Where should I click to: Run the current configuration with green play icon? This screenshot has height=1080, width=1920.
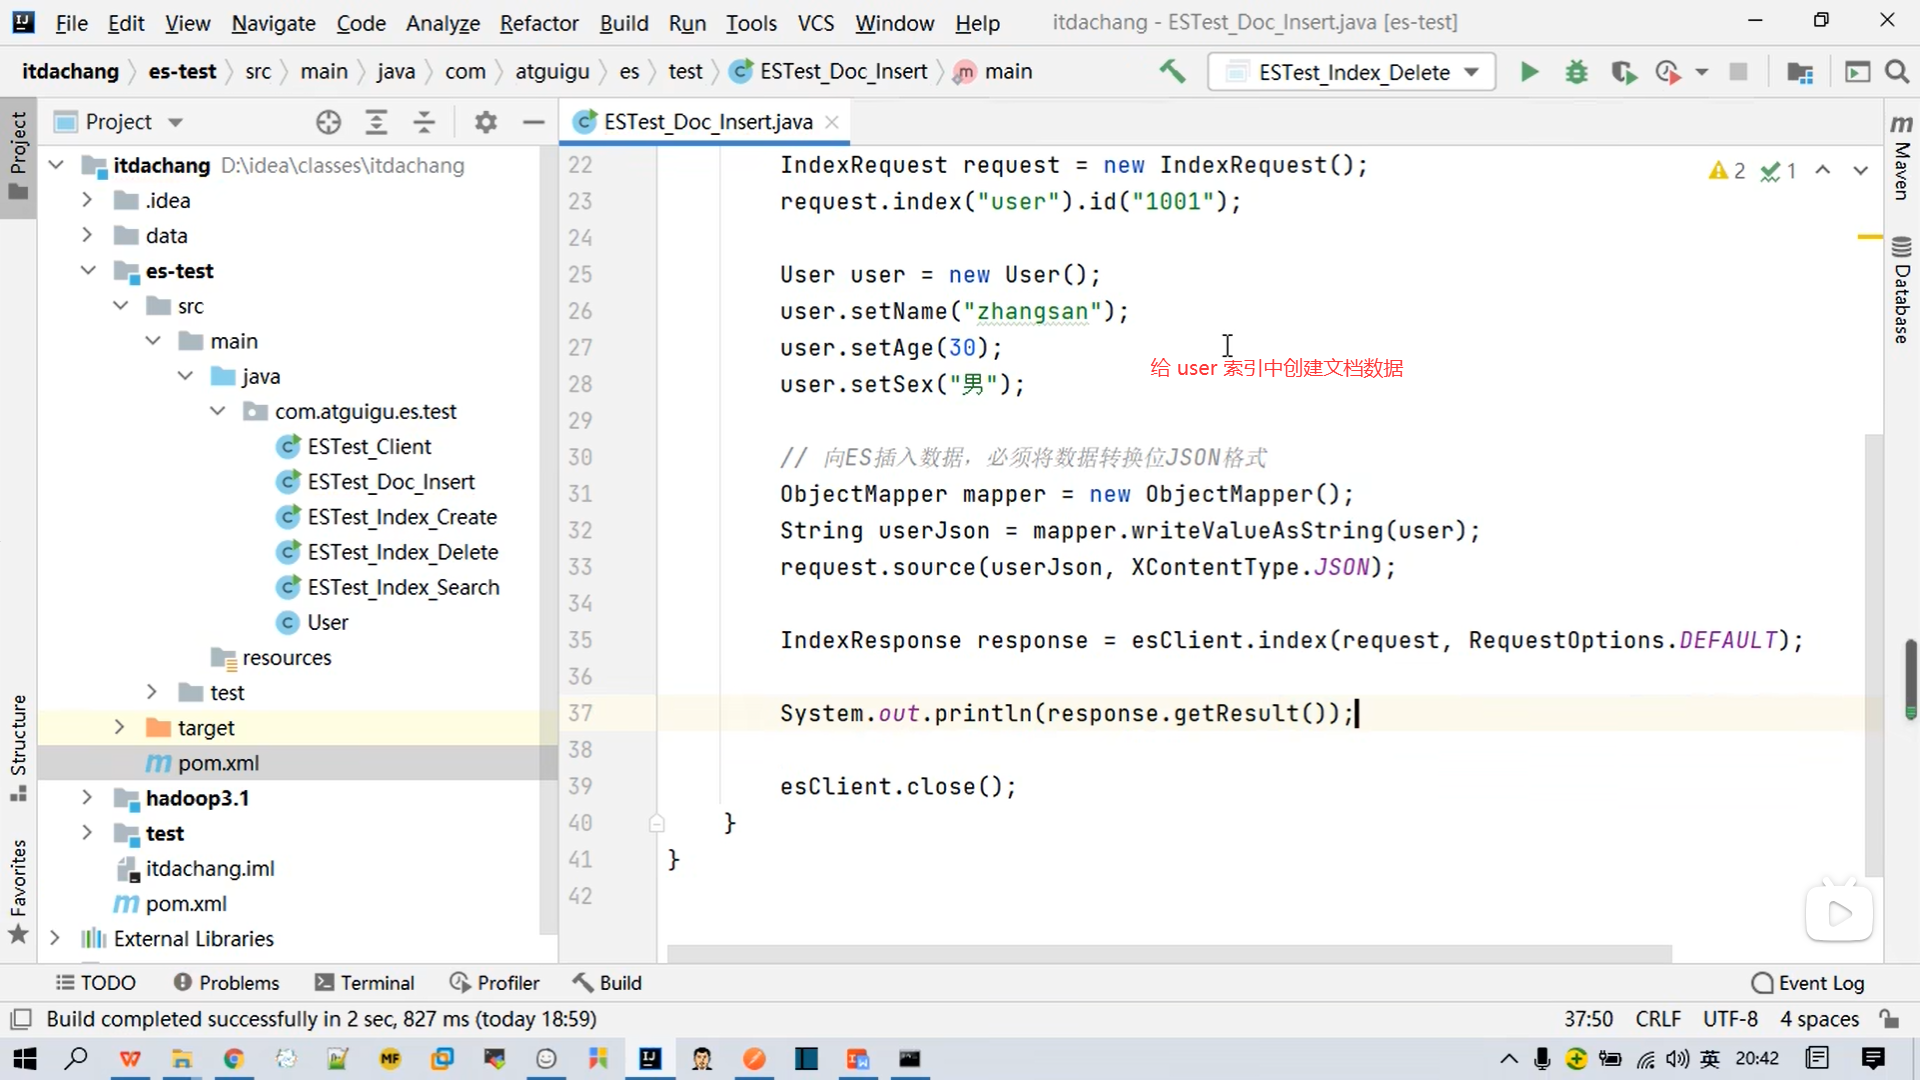1529,72
